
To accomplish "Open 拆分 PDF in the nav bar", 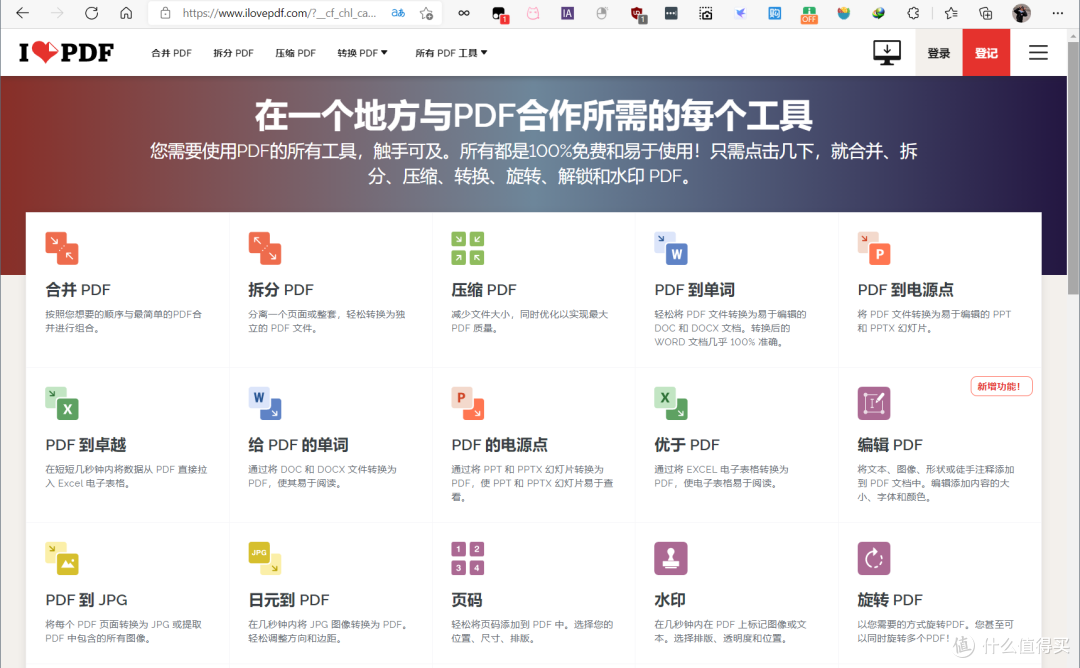I will [233, 53].
